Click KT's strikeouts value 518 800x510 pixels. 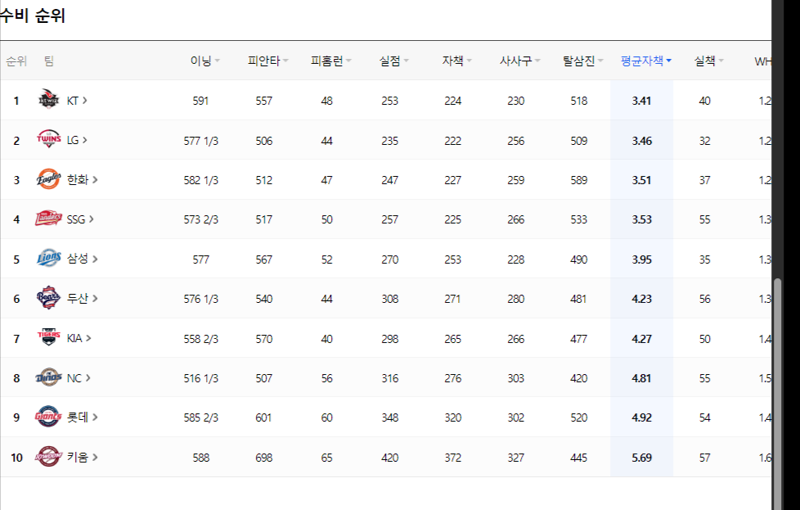(579, 101)
